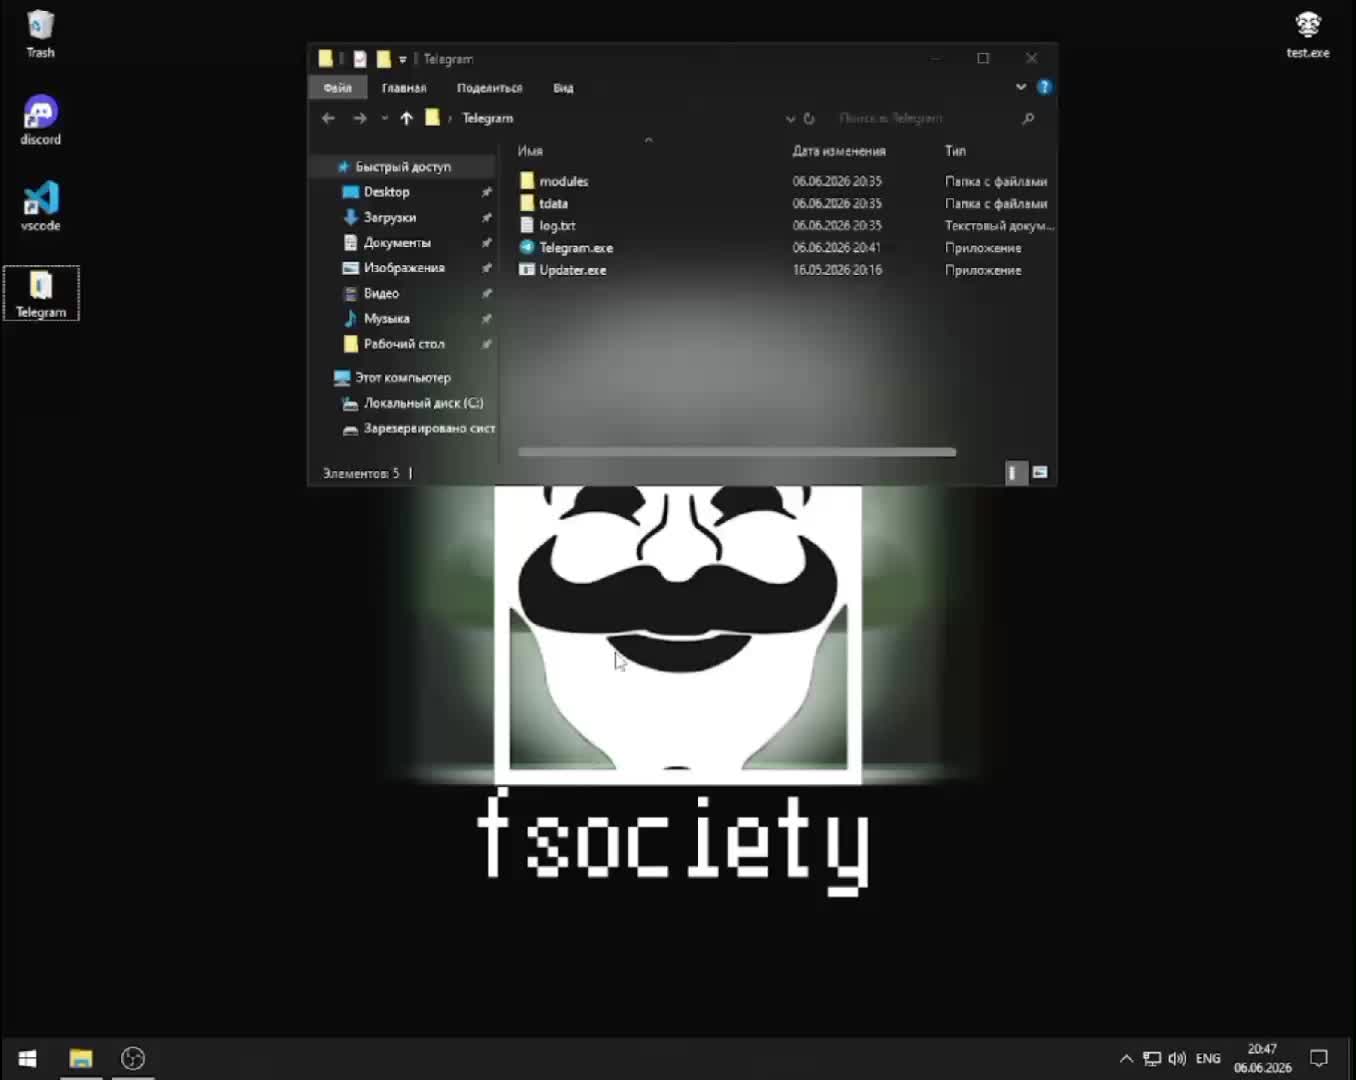This screenshot has width=1356, height=1080.
Task: Refresh the Telegram folder view
Action: click(809, 118)
